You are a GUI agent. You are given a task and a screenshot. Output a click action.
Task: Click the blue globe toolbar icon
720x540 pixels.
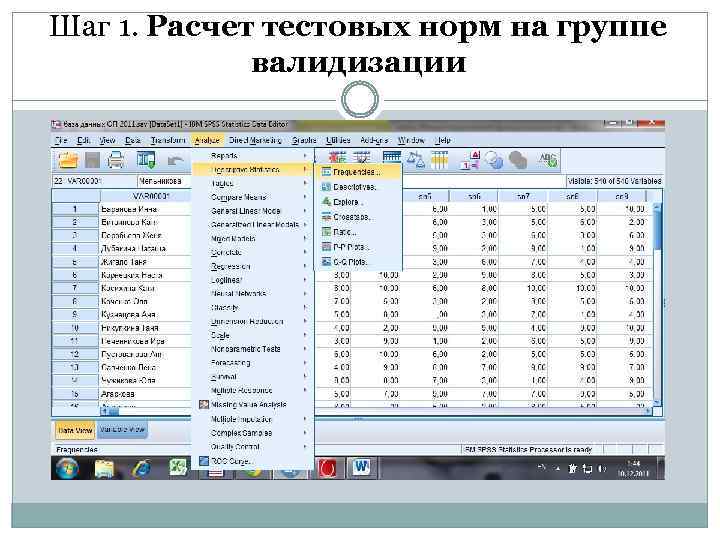point(494,160)
